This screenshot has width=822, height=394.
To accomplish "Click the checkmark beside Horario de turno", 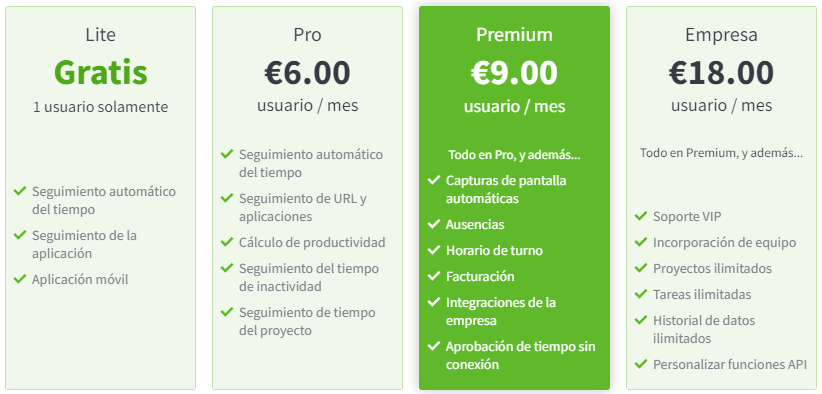I will coord(434,250).
